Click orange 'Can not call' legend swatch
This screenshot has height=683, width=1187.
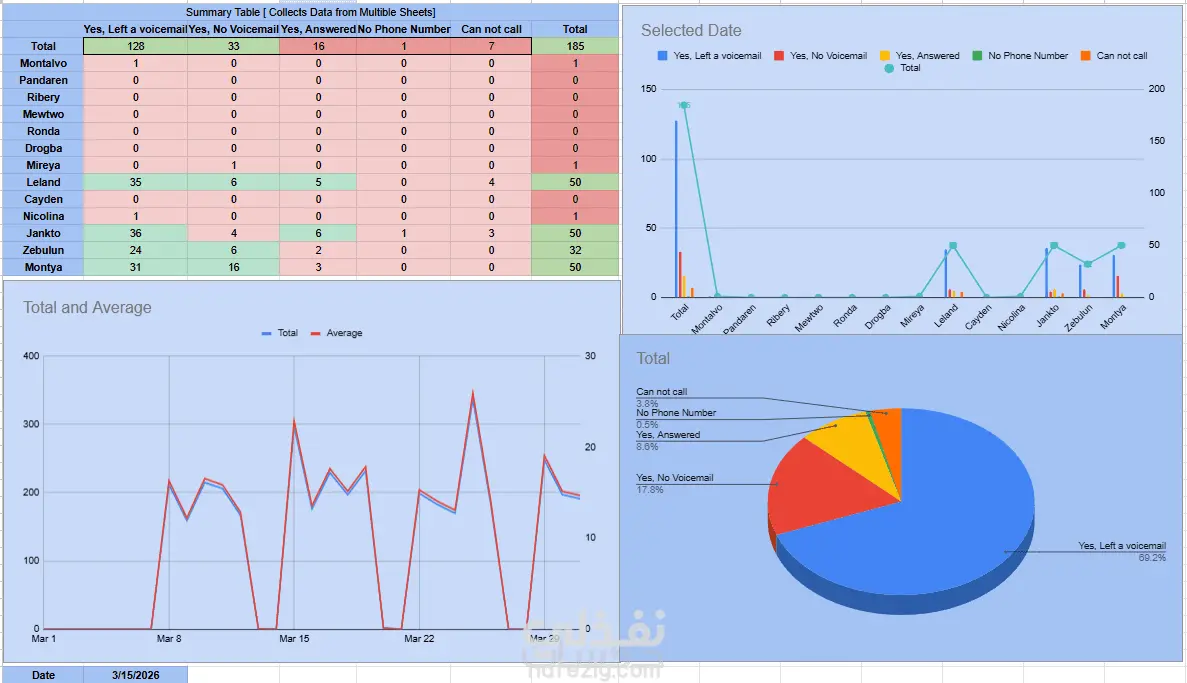tap(1086, 56)
